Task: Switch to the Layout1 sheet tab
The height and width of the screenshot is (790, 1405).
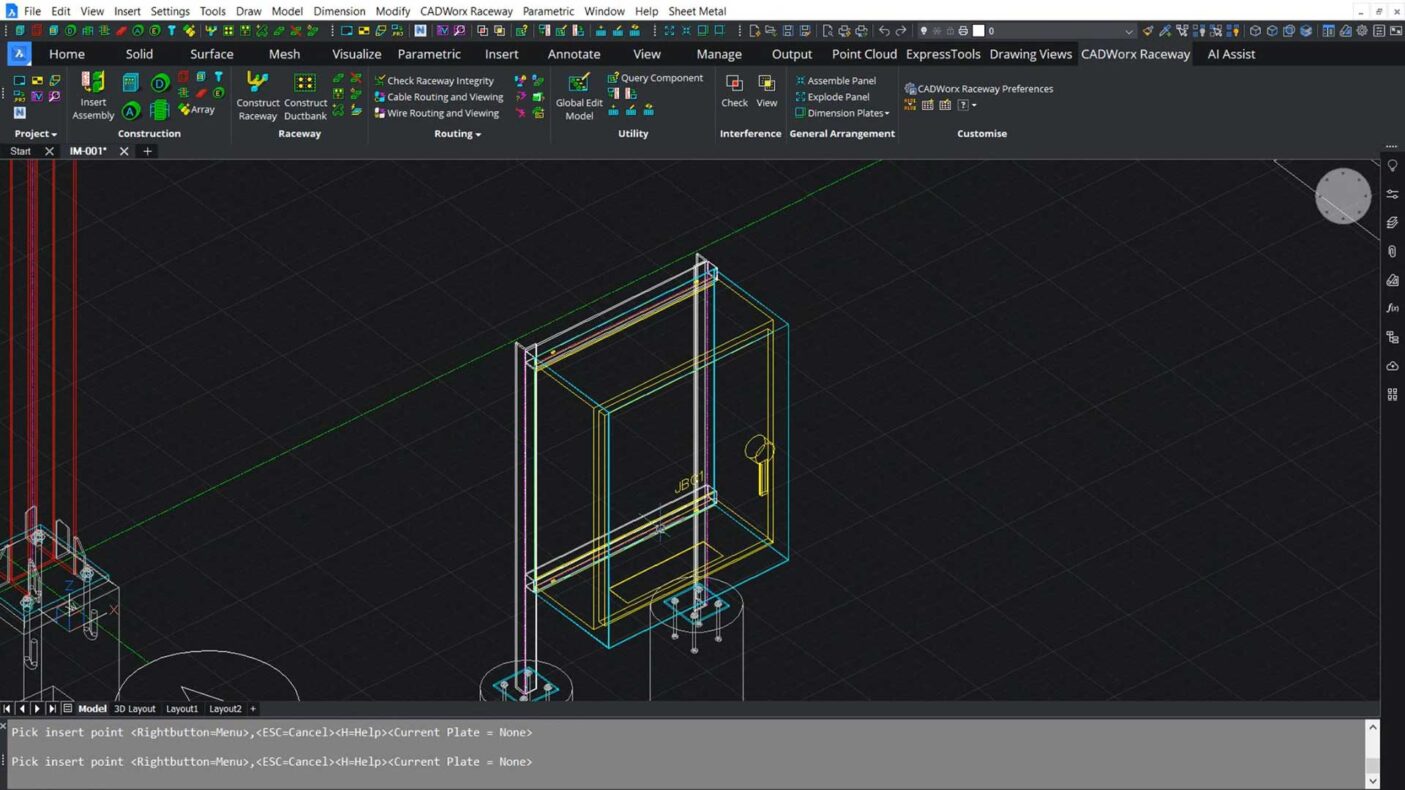Action: [181, 709]
